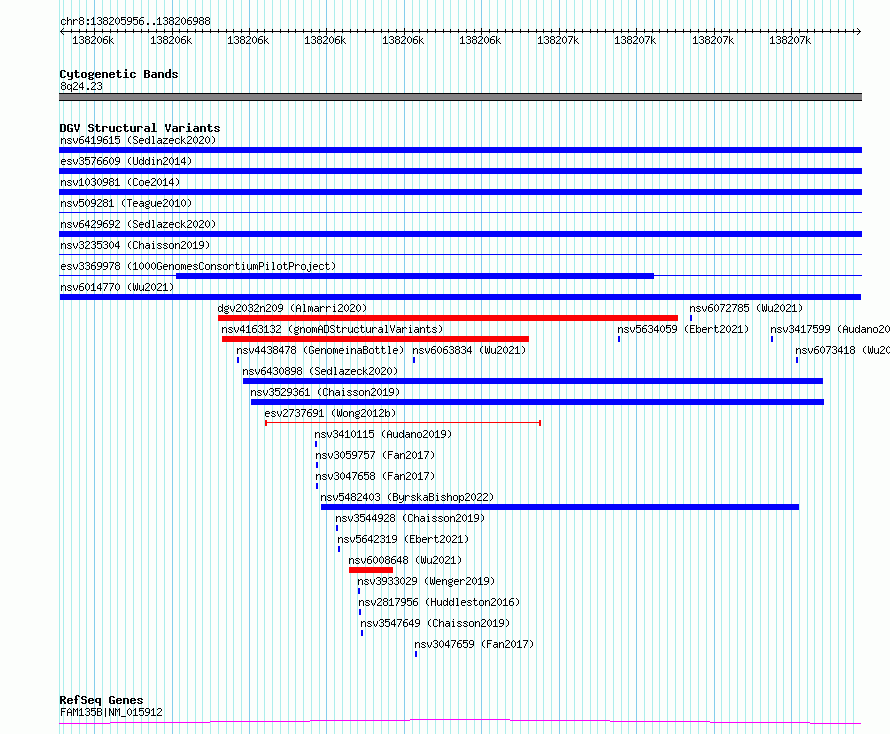The height and width of the screenshot is (734, 890).
Task: Click the nsv6430898 (Sedlazeck2020) label
Action: (320, 371)
